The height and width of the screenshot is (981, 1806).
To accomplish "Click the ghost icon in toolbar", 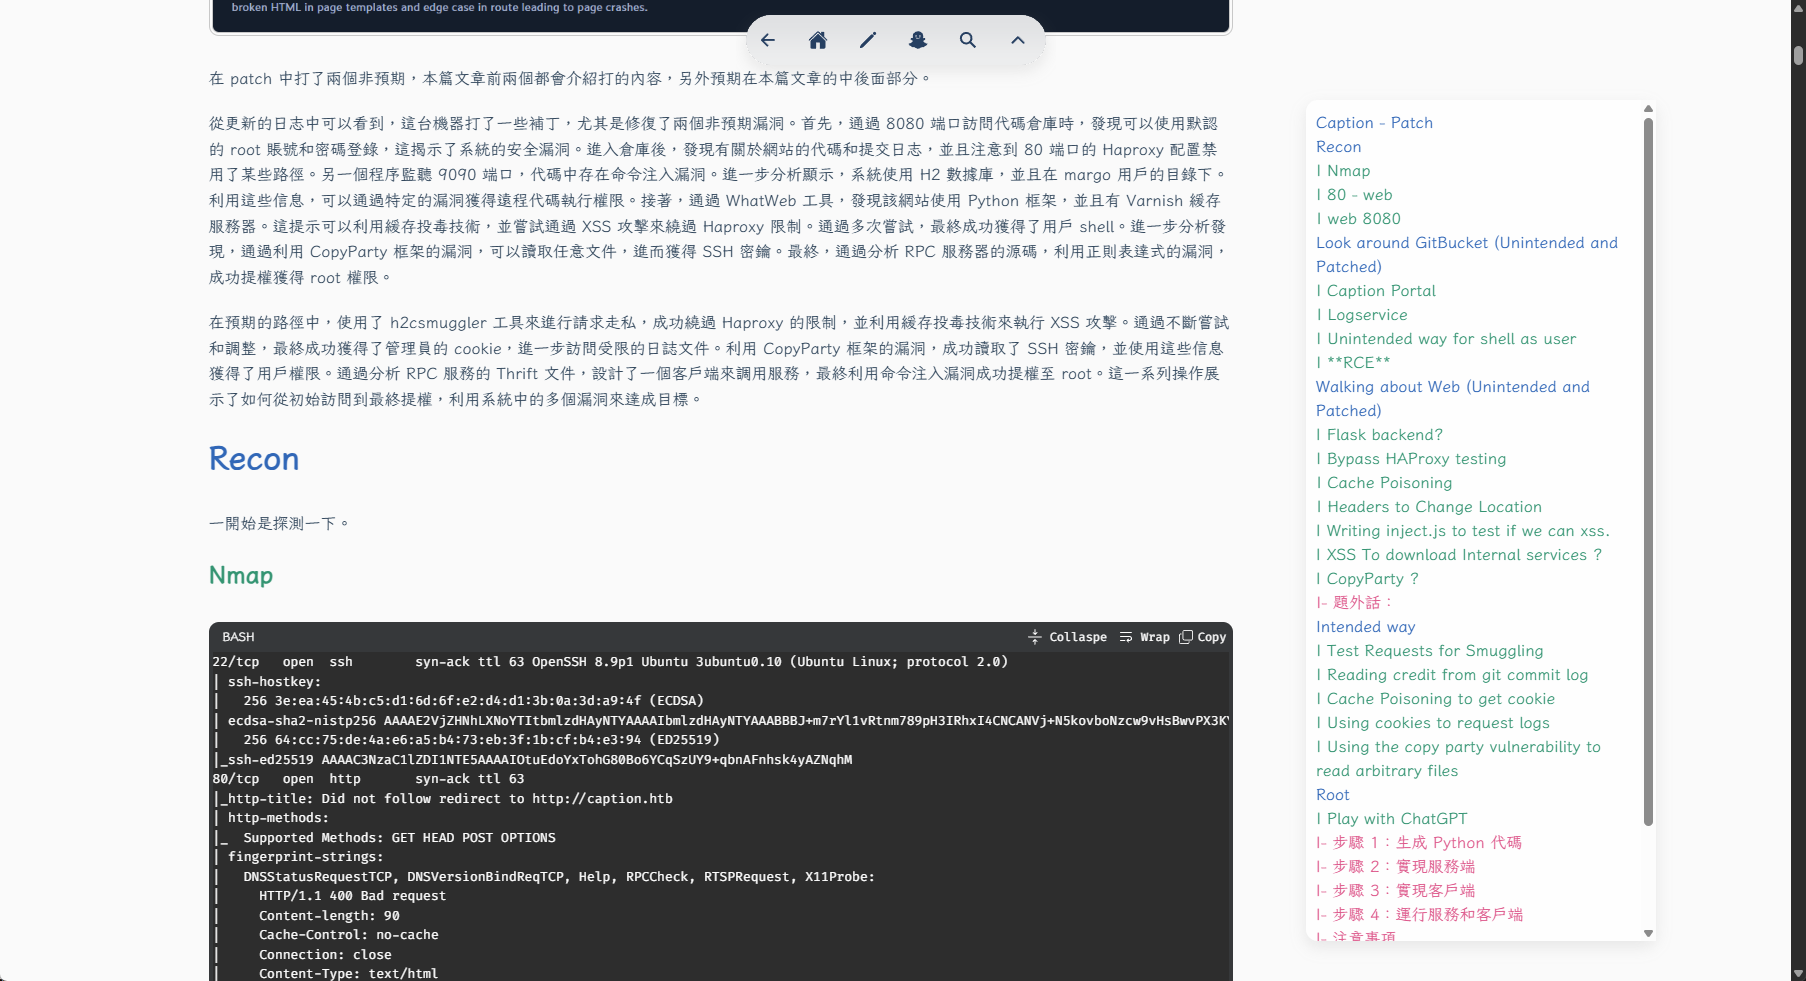I will pos(918,40).
